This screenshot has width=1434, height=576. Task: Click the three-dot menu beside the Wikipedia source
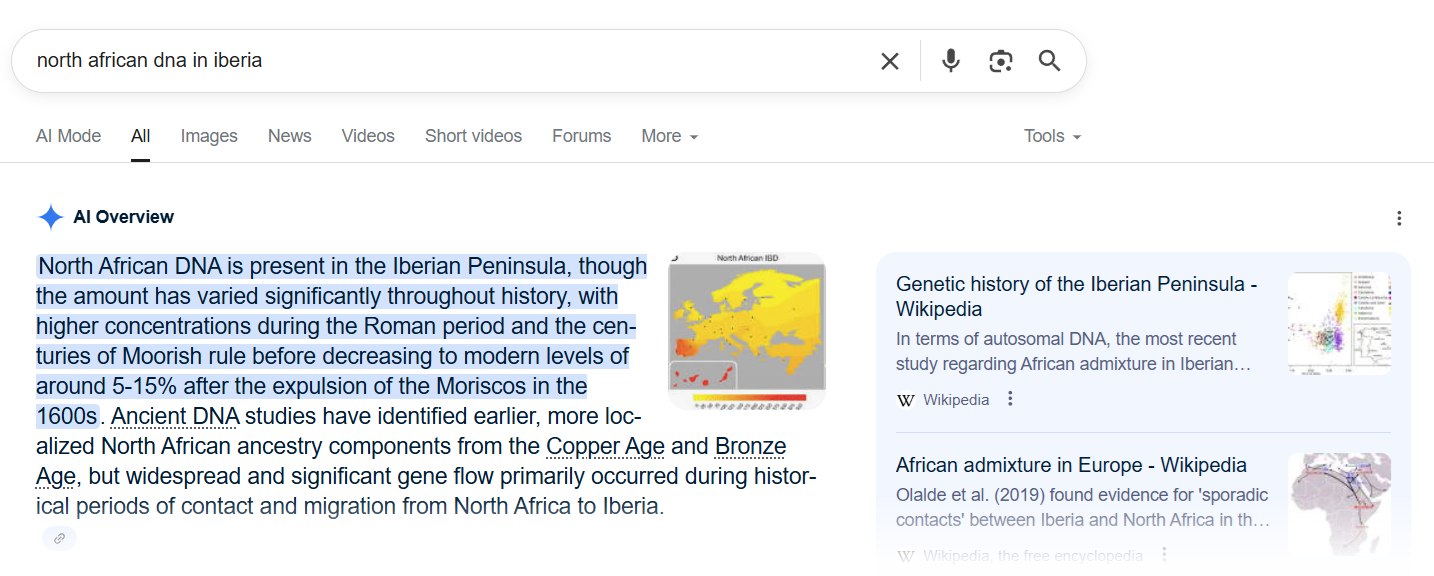(1010, 399)
